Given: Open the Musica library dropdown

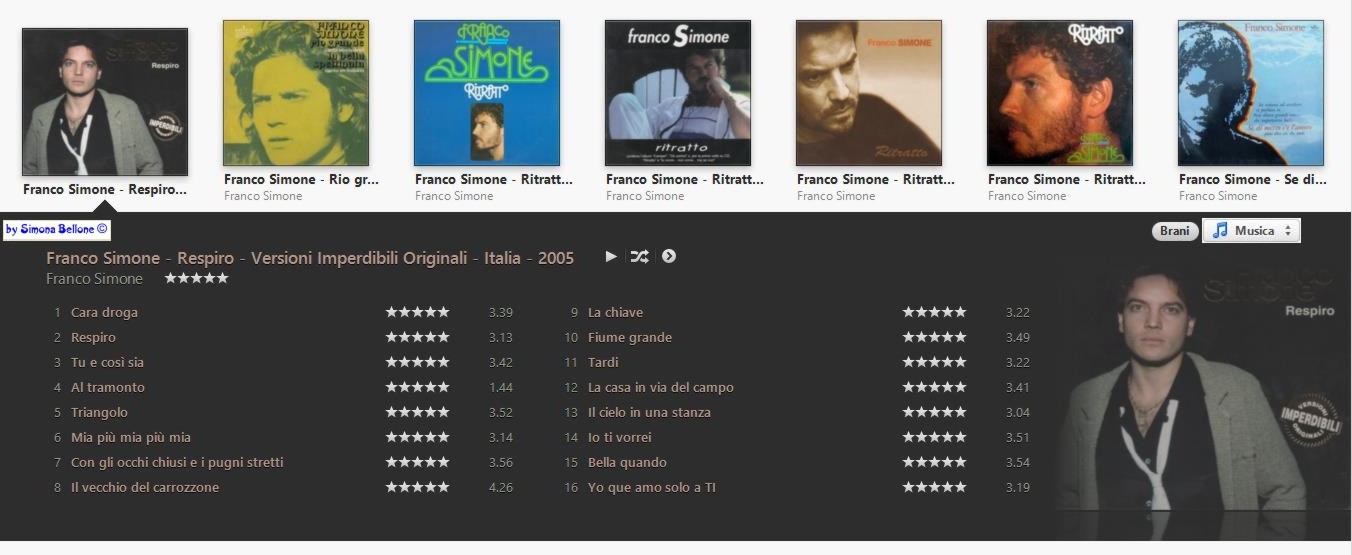Looking at the screenshot, I should [x=1251, y=231].
